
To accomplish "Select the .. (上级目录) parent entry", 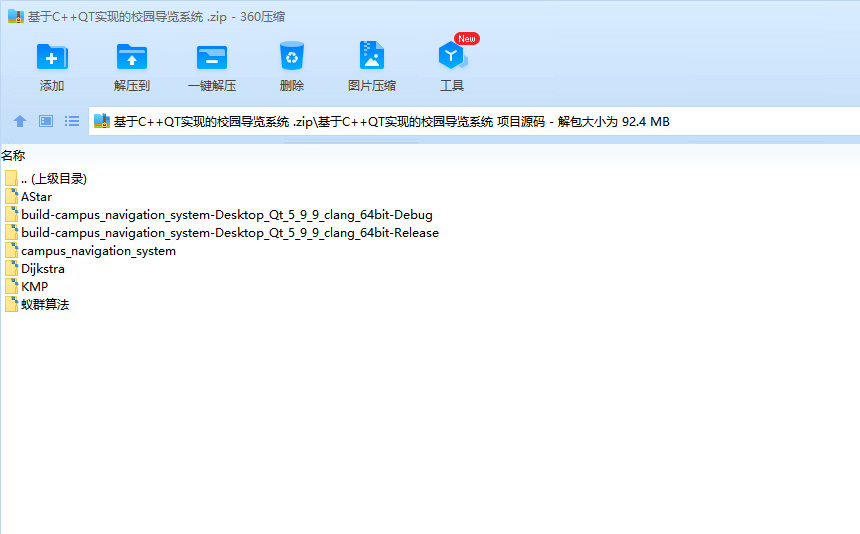I will point(54,179).
